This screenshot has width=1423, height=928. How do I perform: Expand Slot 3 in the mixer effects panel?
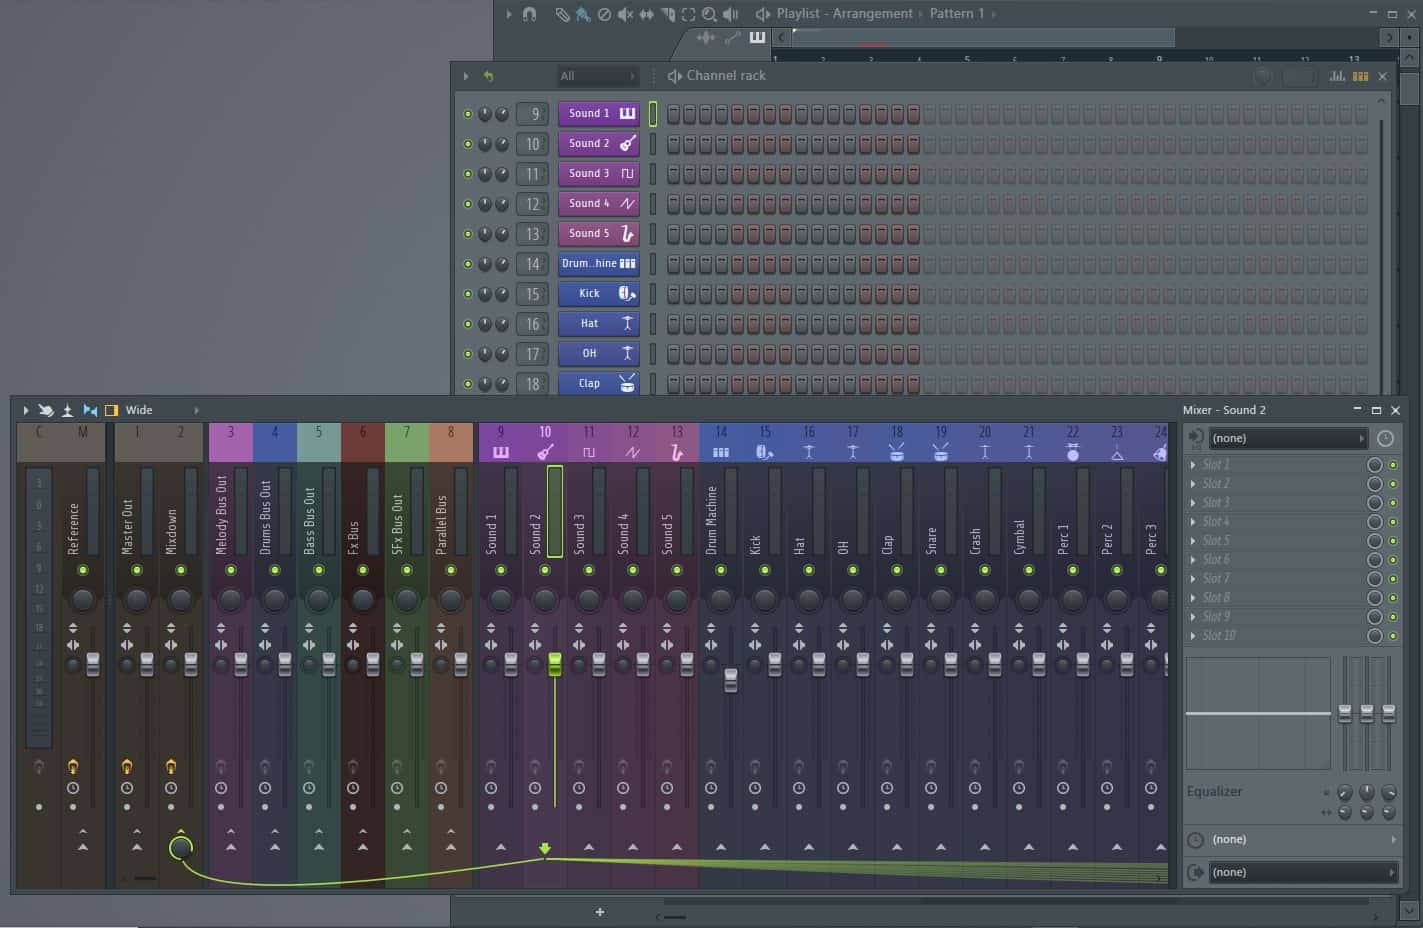[1193, 502]
